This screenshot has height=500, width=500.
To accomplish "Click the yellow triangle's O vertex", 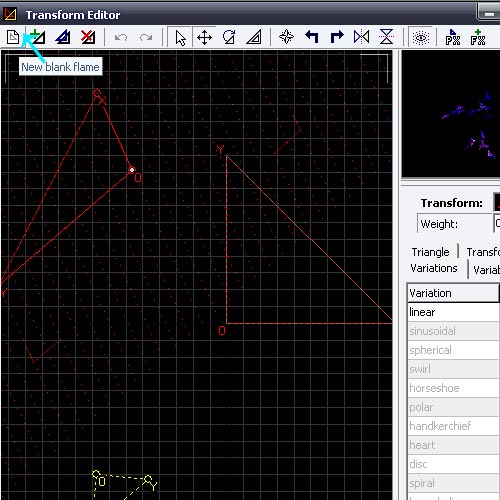I will [x=96, y=474].
